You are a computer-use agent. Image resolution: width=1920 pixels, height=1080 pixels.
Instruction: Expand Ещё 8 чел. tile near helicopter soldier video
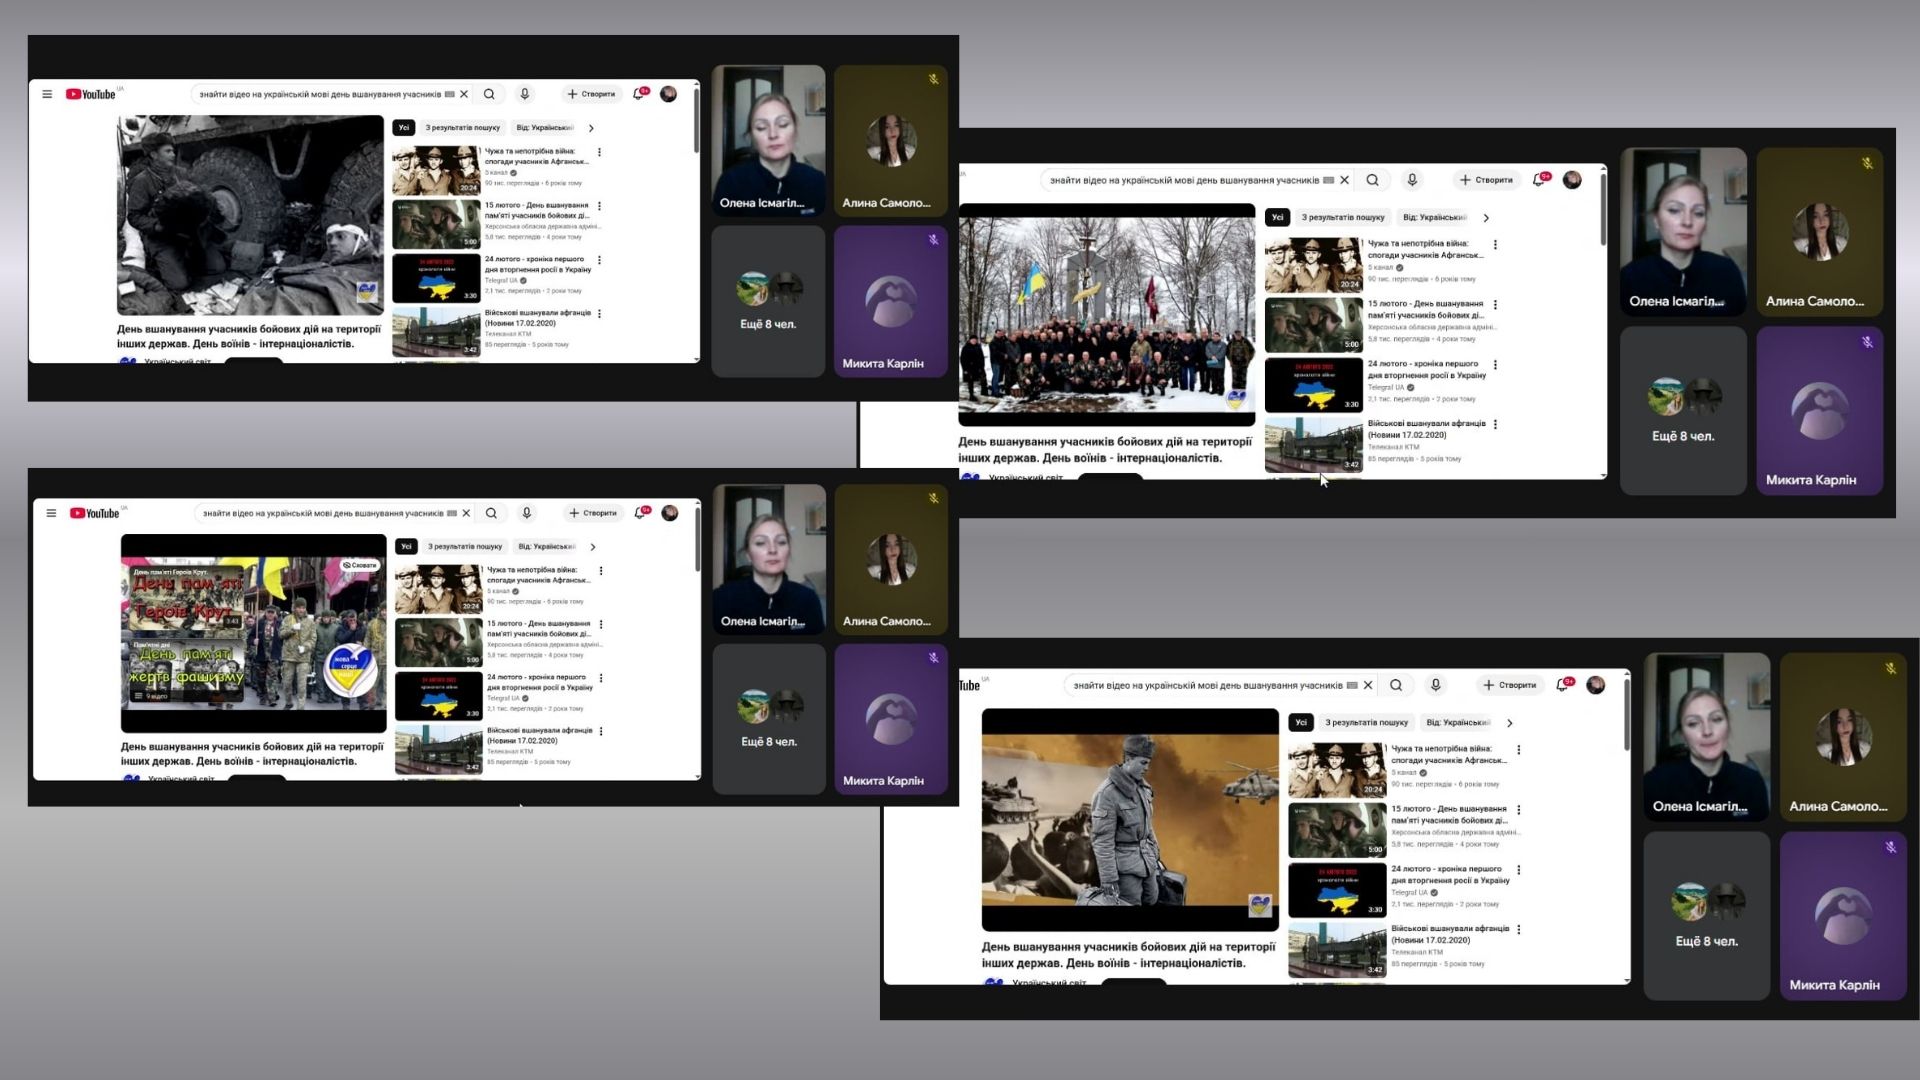coord(1706,915)
